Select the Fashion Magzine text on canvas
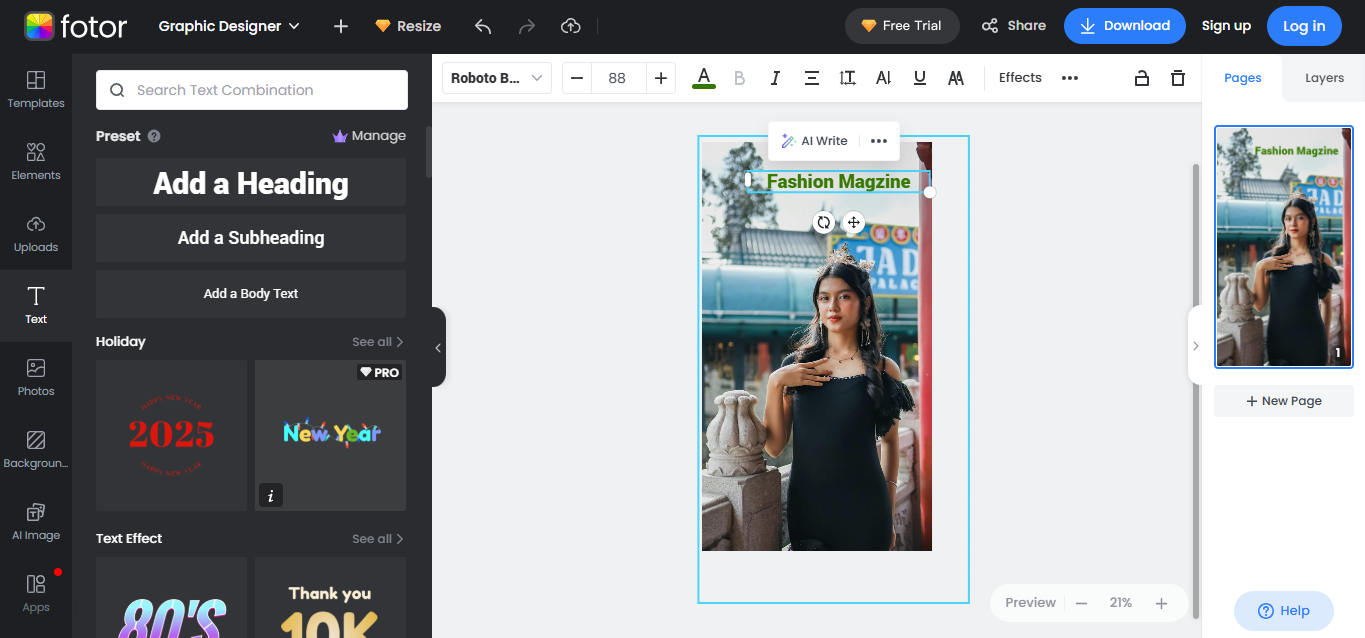 (x=839, y=181)
